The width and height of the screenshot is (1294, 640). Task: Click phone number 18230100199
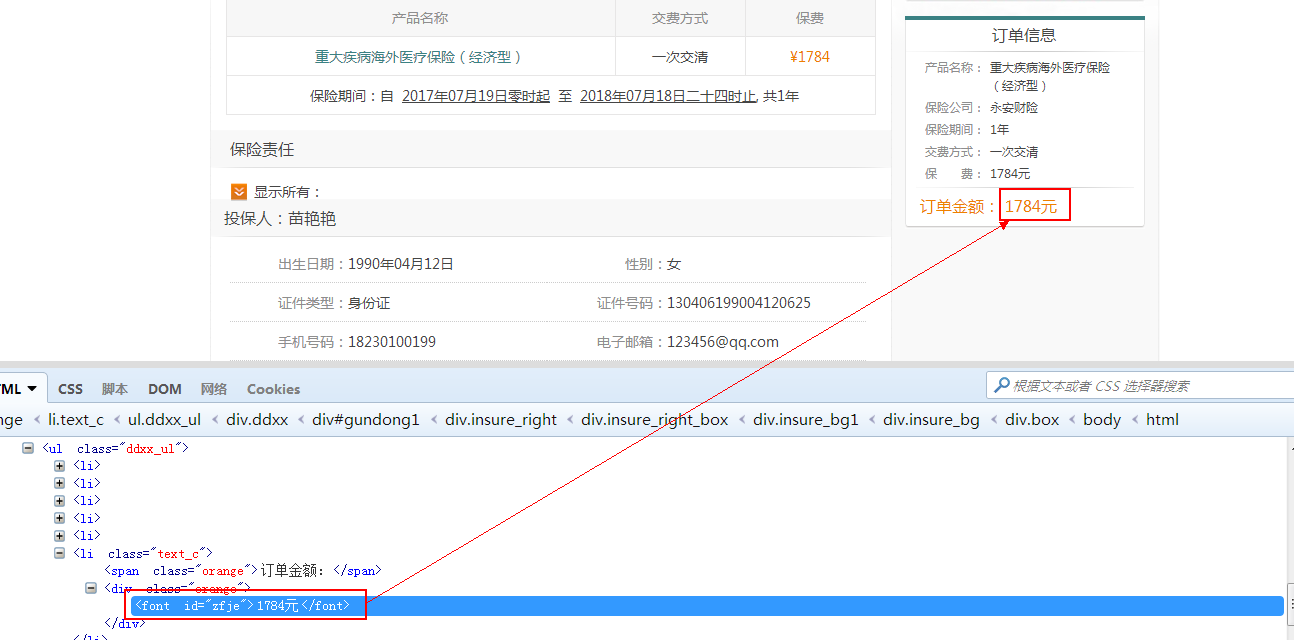[392, 342]
